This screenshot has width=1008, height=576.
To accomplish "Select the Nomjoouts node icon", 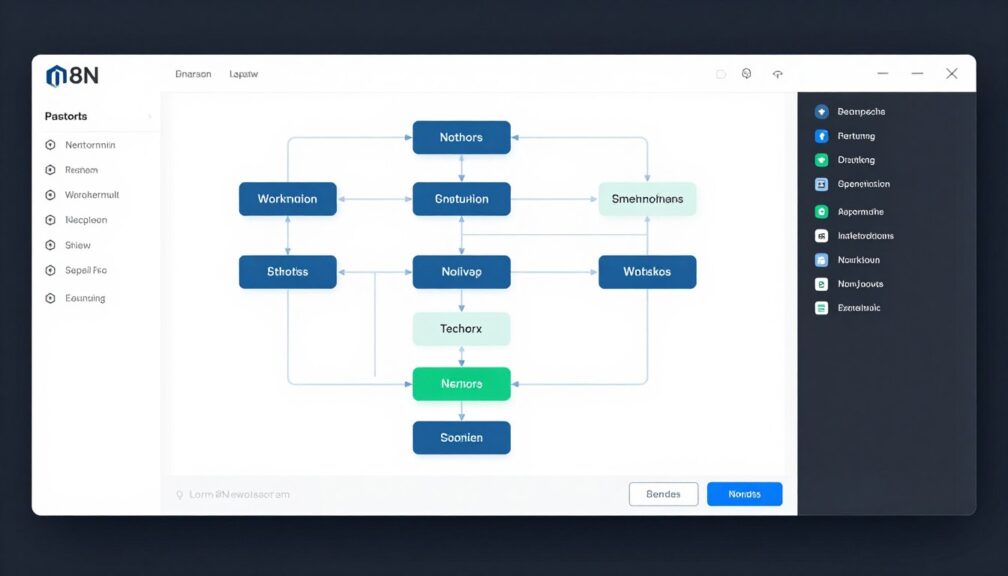I will click(x=823, y=283).
